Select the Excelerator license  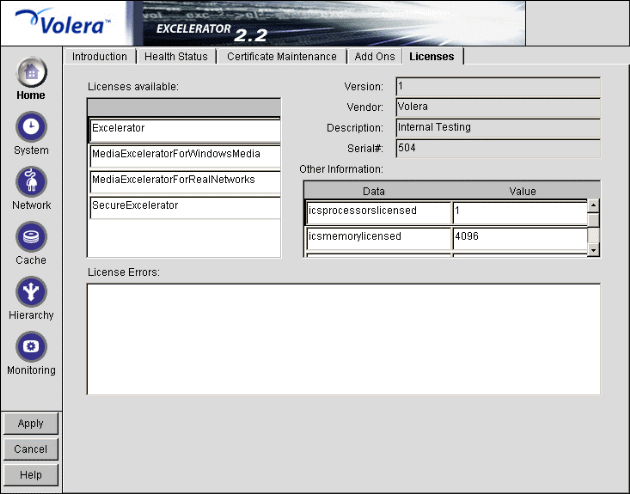(x=185, y=130)
